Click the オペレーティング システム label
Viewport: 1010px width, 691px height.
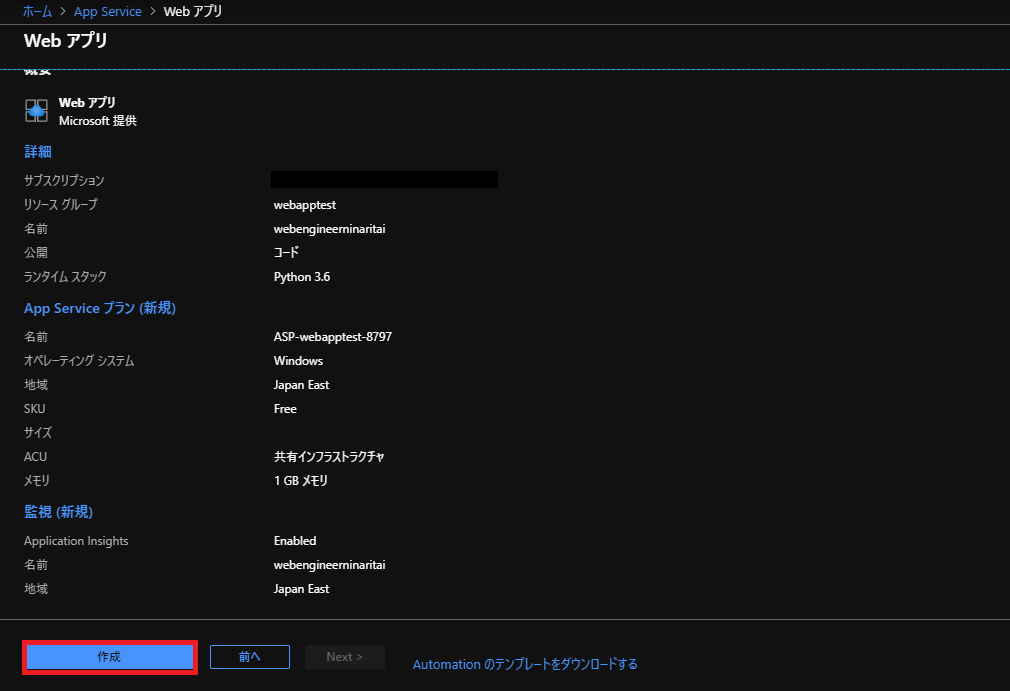79,361
